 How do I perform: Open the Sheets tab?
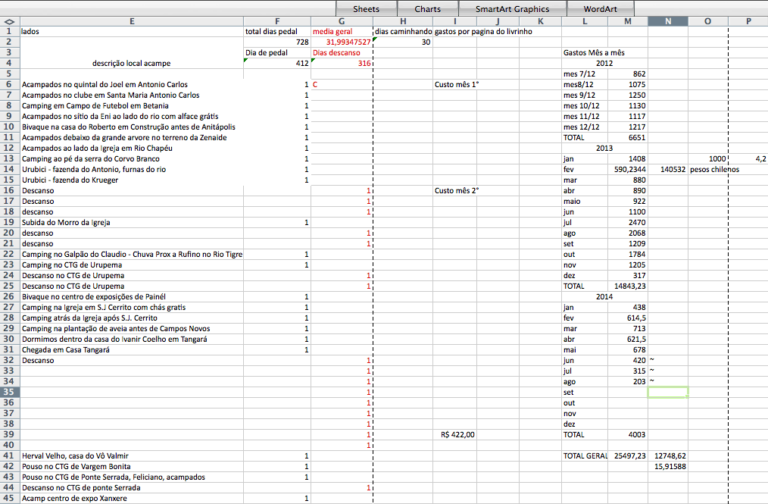pyautogui.click(x=366, y=8)
